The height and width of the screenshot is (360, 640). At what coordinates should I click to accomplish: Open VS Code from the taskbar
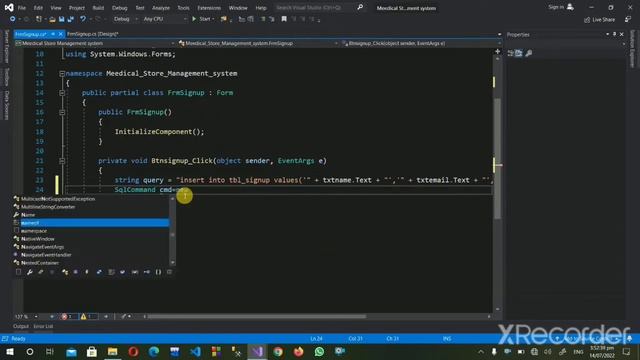pyautogui.click(x=195, y=351)
